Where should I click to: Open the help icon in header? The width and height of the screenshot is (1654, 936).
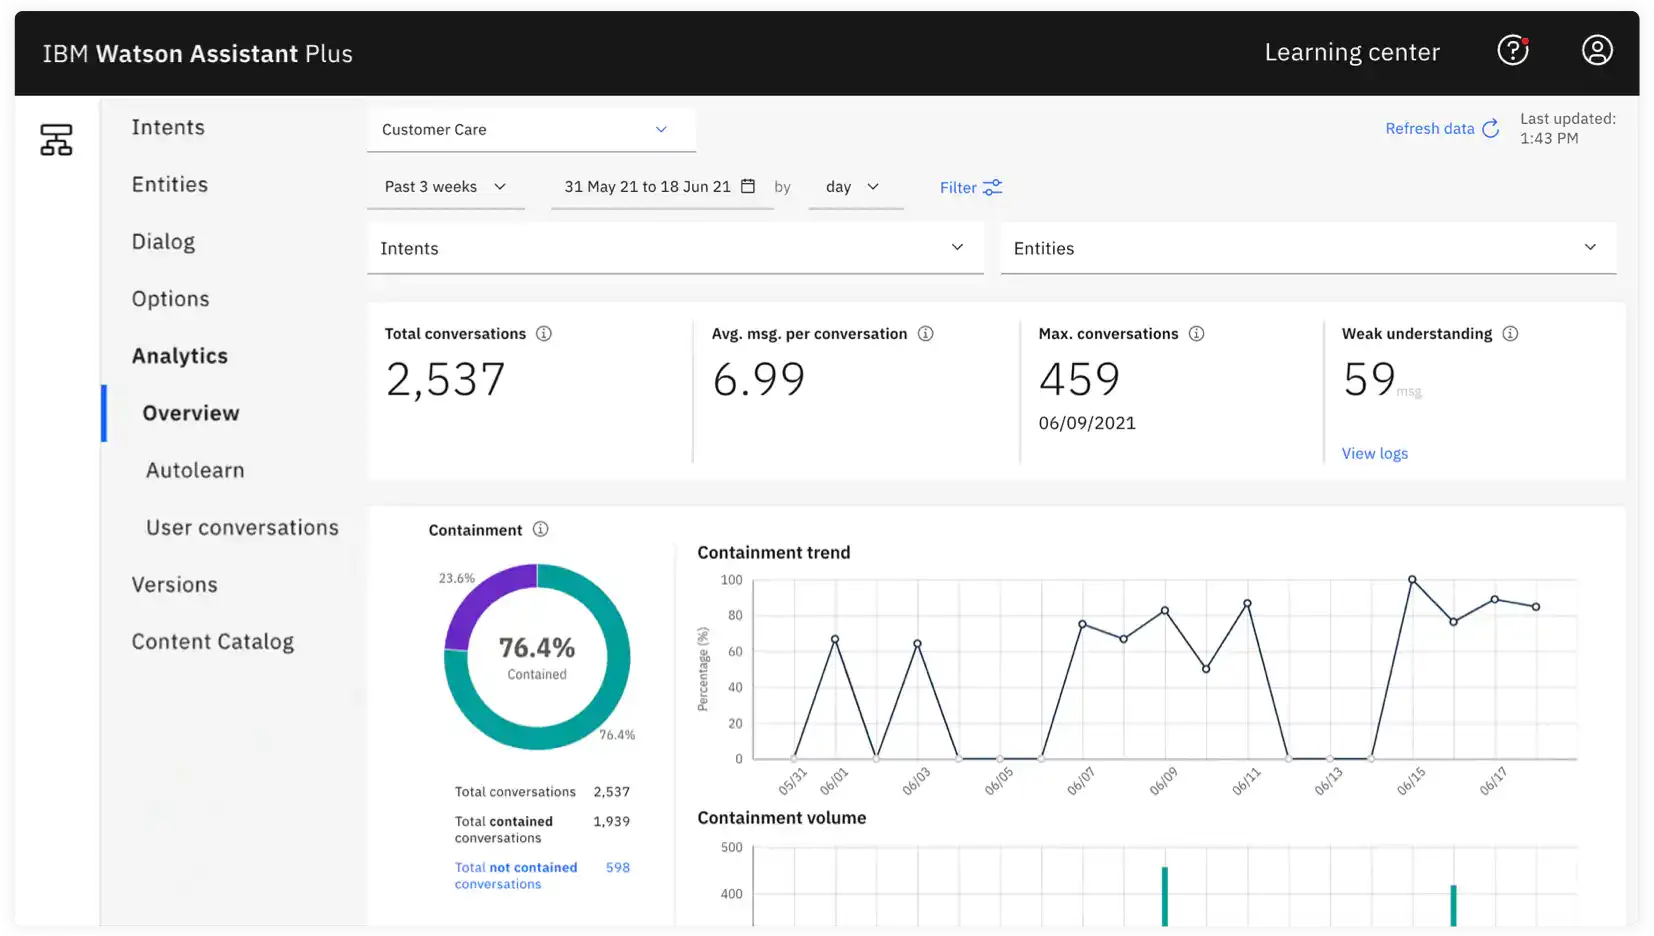coord(1512,50)
